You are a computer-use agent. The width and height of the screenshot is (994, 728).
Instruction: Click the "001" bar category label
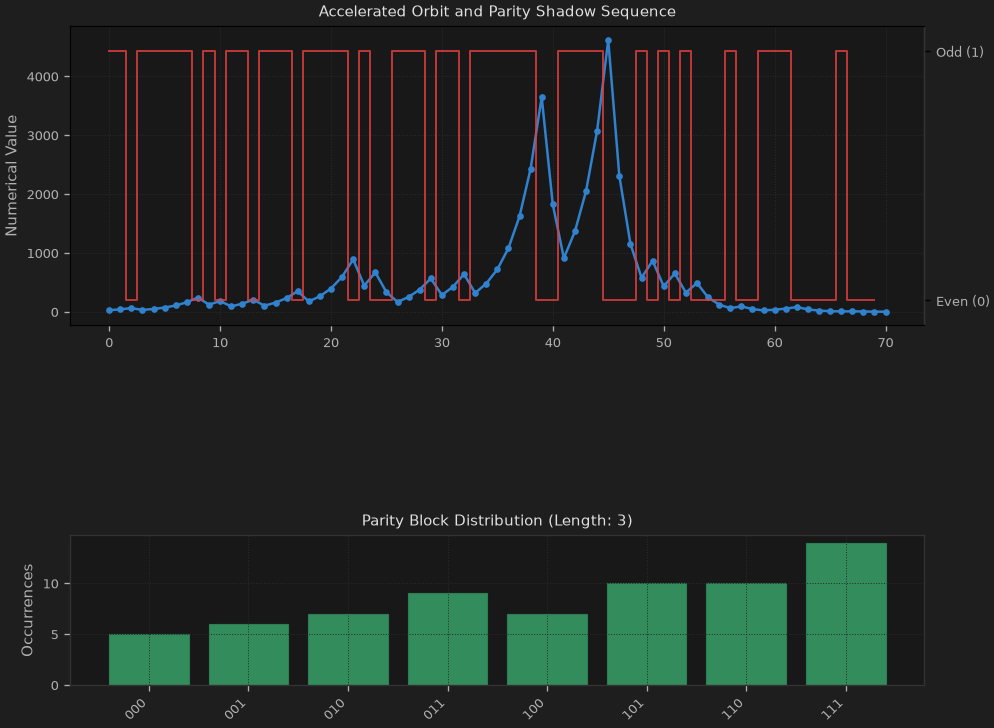click(x=235, y=708)
